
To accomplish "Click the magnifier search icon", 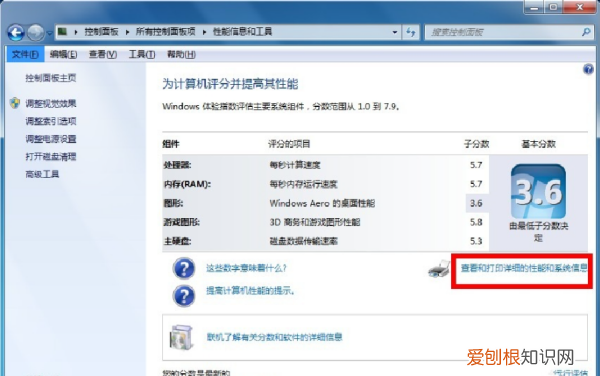I will 586,32.
